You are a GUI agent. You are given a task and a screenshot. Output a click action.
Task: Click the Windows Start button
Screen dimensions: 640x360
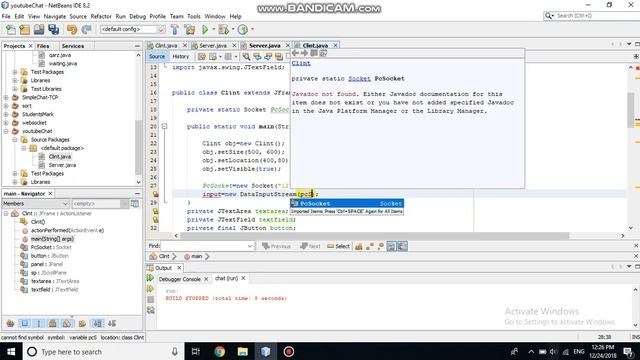coord(11,351)
